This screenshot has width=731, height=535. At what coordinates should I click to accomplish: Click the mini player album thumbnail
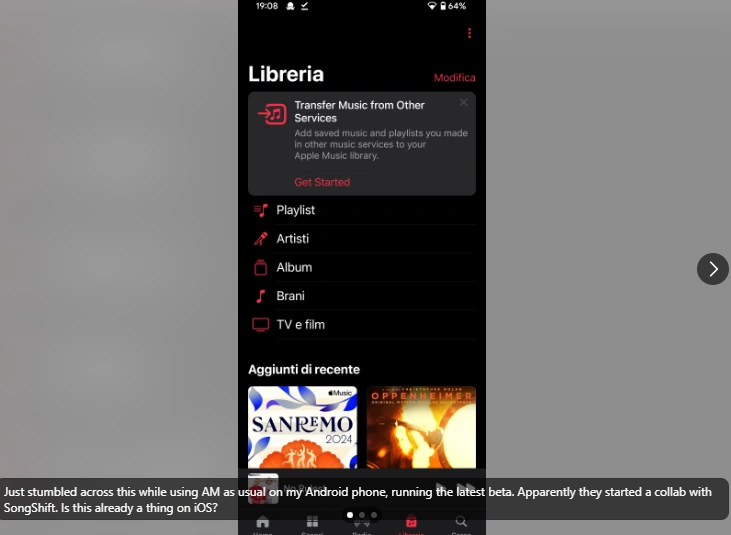click(x=263, y=488)
